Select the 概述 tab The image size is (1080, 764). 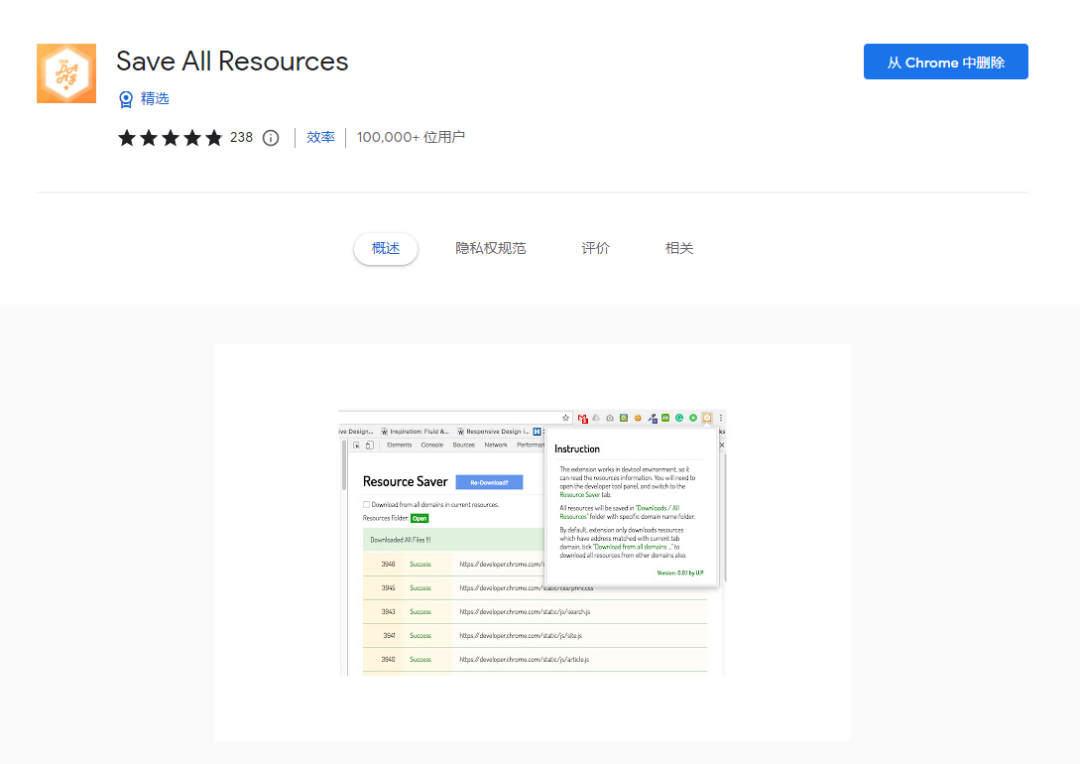coord(386,248)
